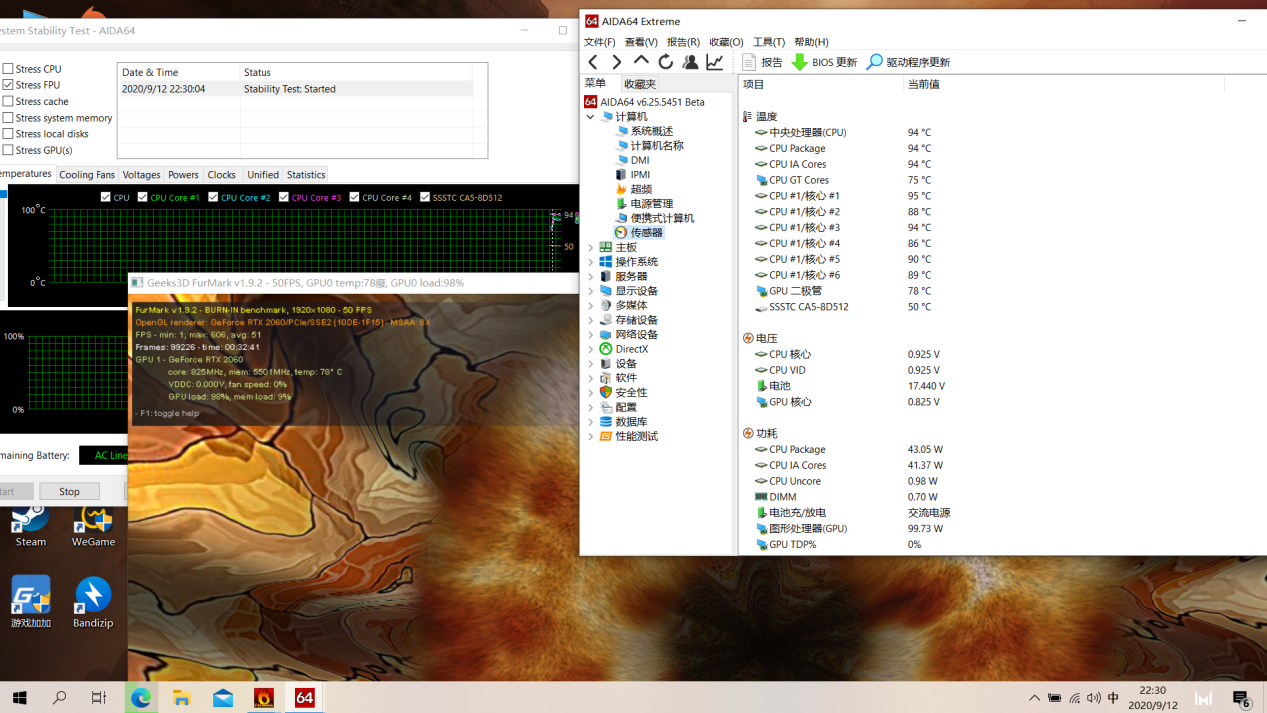Image resolution: width=1267 pixels, height=713 pixels.
Task: Go back in AIDA64 navigation toolbar
Action: coord(593,62)
